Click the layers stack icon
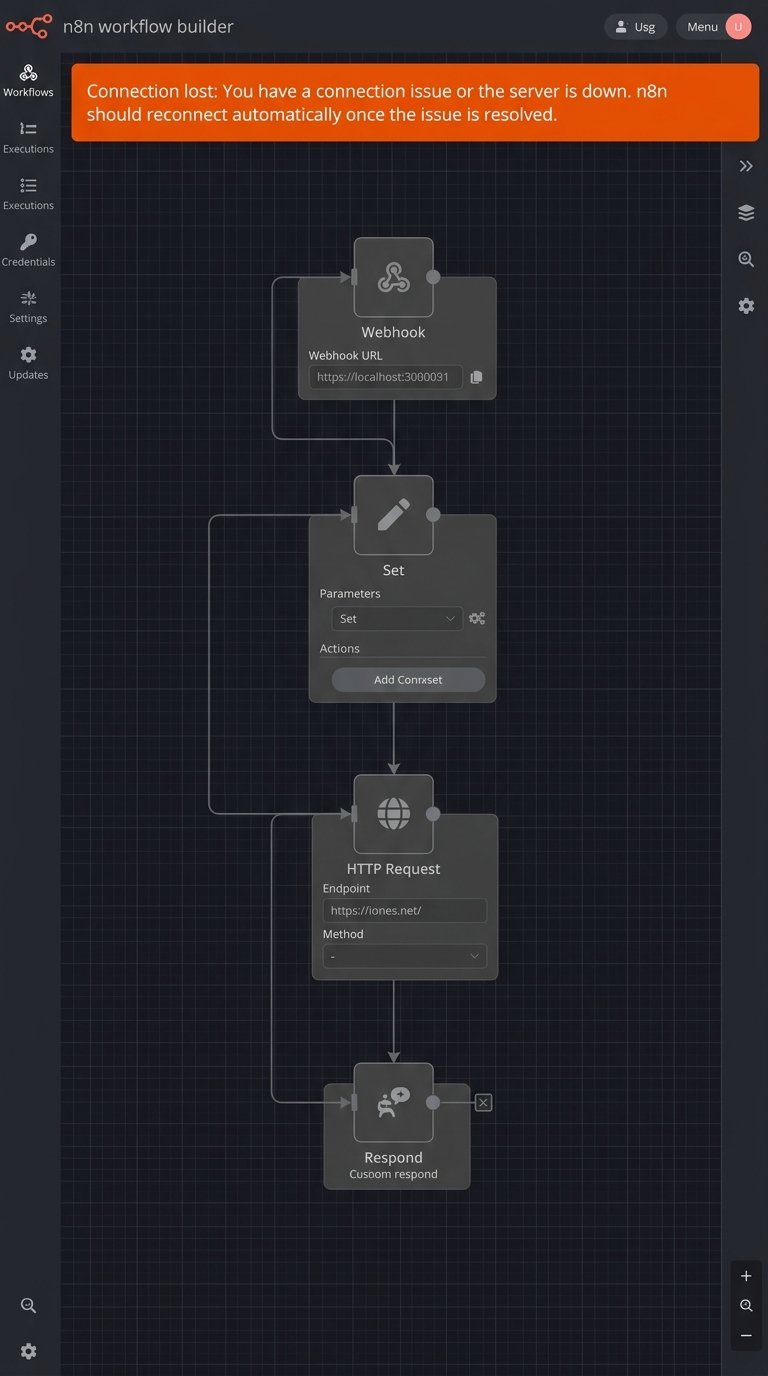Viewport: 768px width, 1376px height. click(746, 212)
